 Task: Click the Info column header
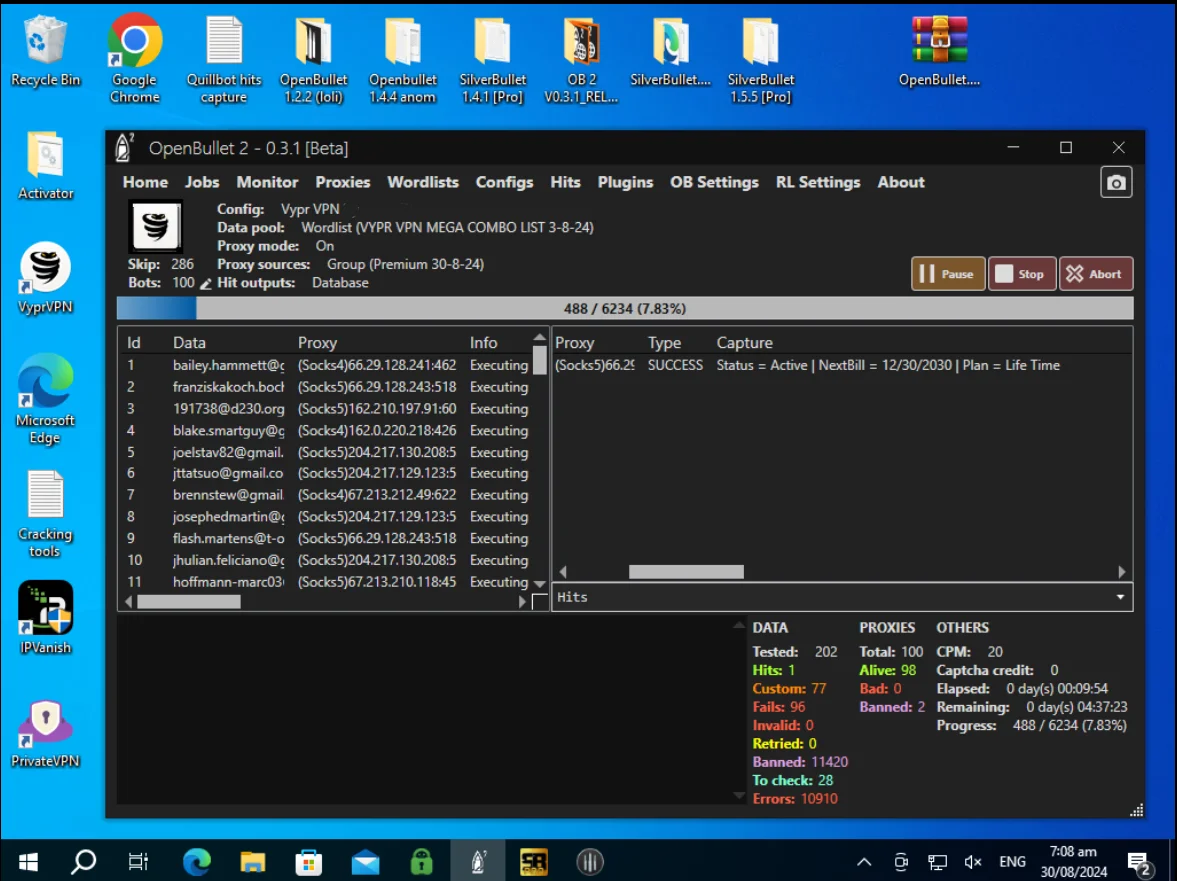483,343
